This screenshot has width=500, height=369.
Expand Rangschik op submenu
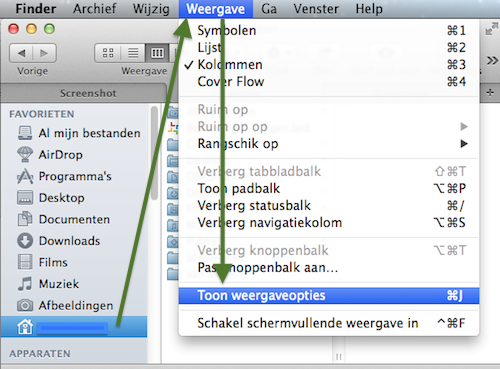pyautogui.click(x=329, y=144)
